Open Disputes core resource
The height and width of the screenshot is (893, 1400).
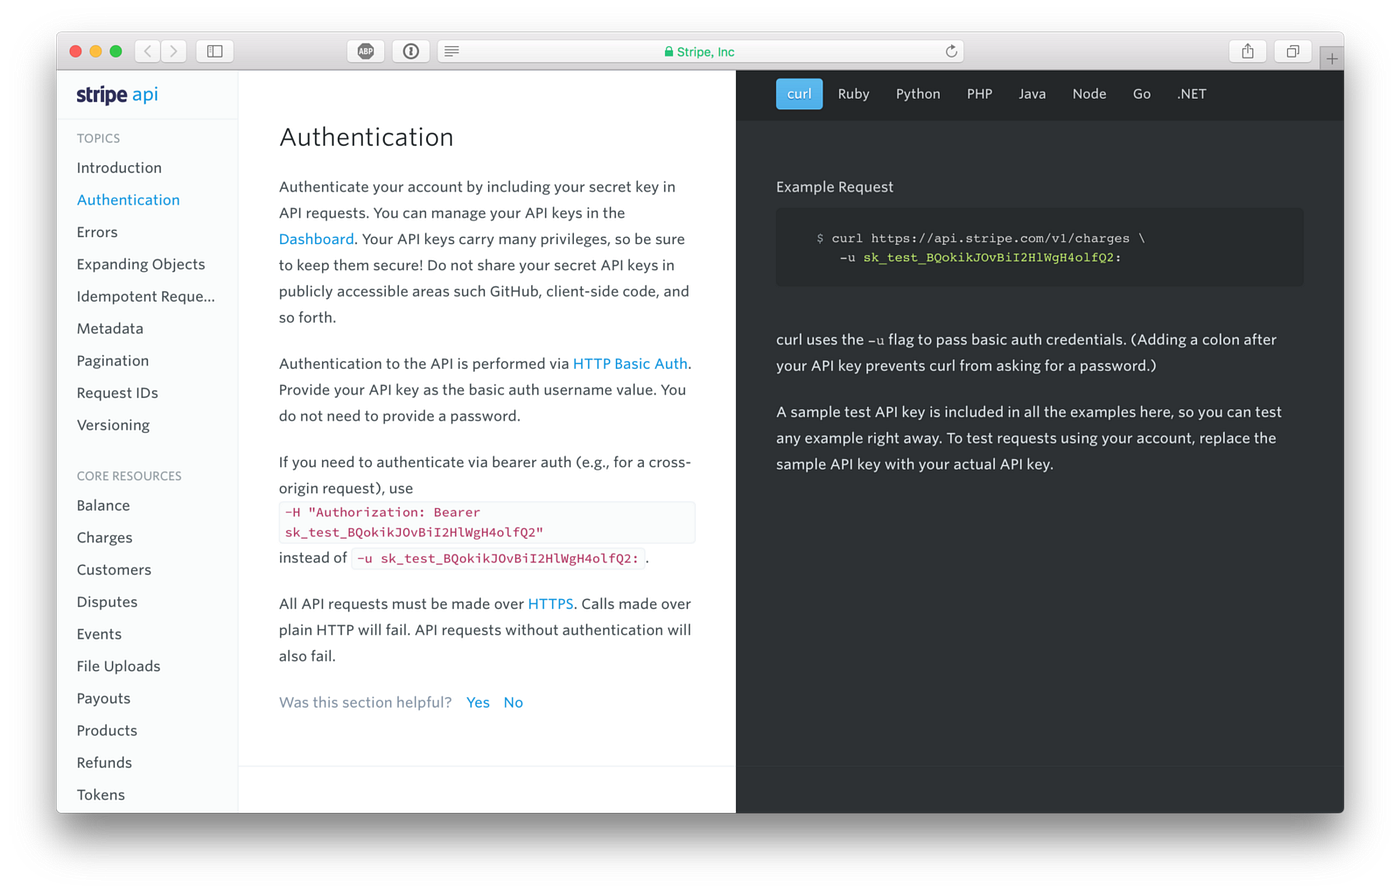(x=107, y=602)
